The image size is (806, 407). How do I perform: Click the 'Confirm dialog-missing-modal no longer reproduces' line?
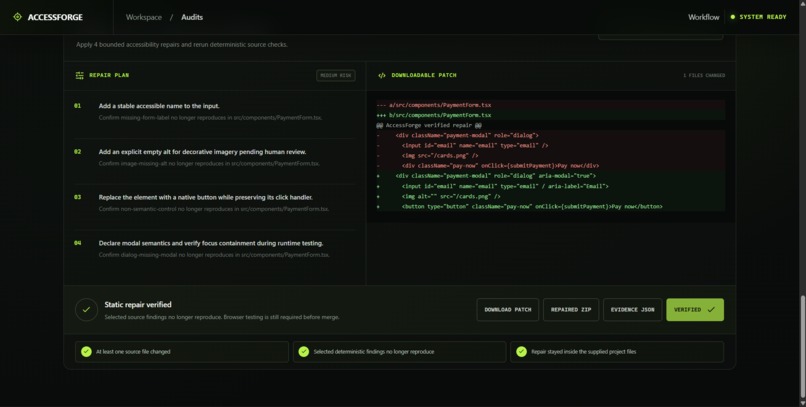(x=214, y=255)
